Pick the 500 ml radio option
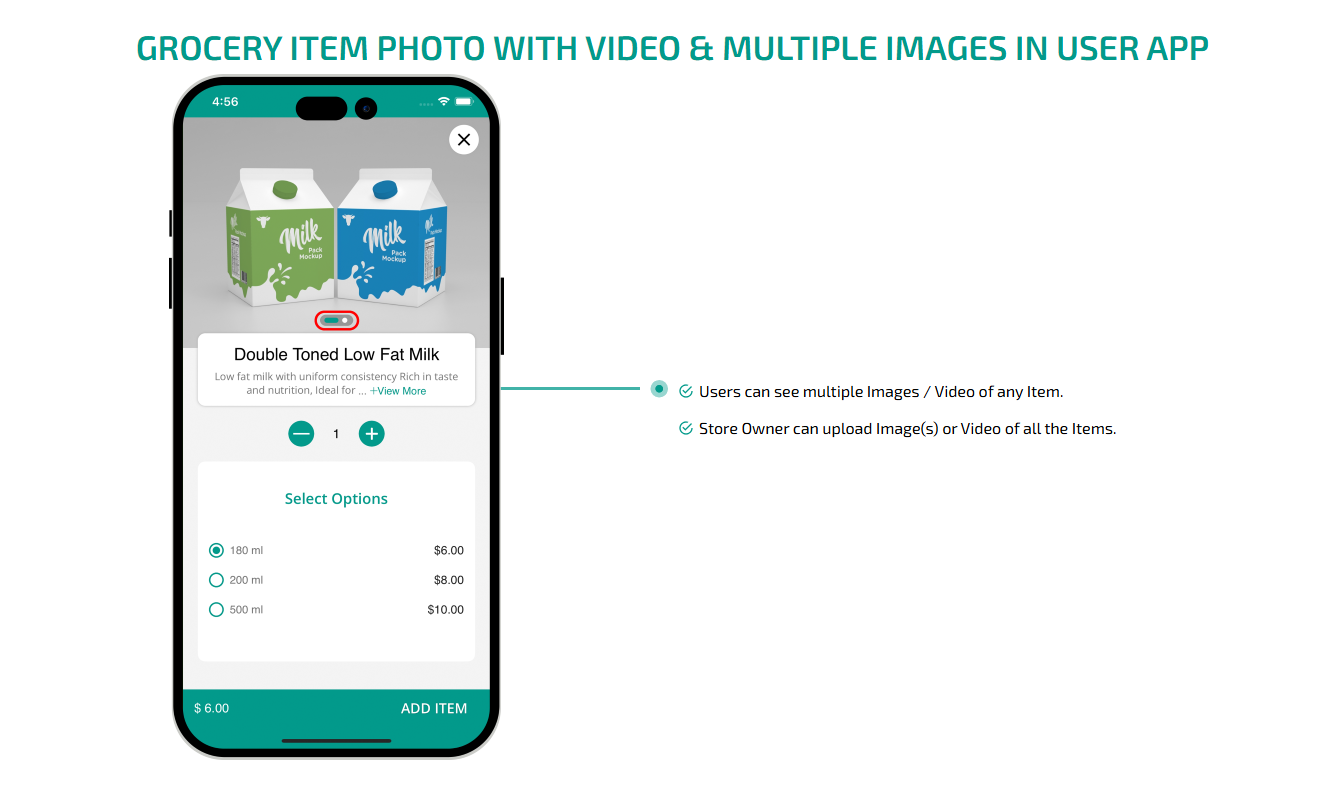 click(216, 610)
